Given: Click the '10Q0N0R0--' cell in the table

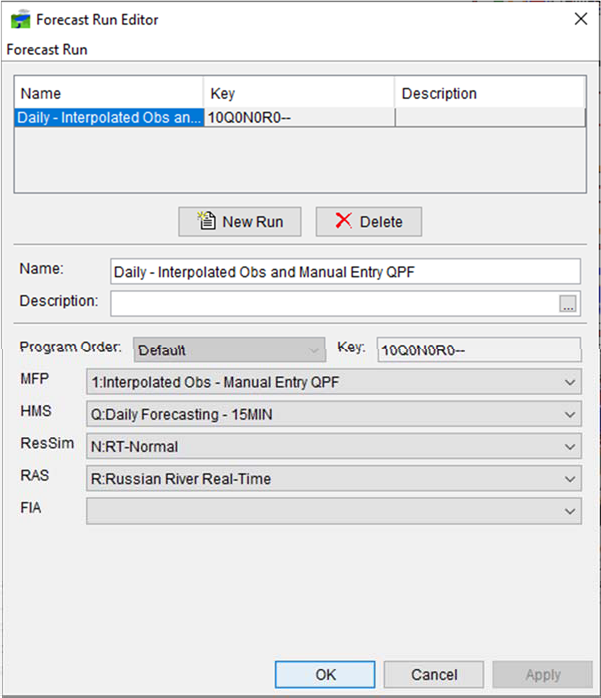Looking at the screenshot, I should [x=299, y=118].
